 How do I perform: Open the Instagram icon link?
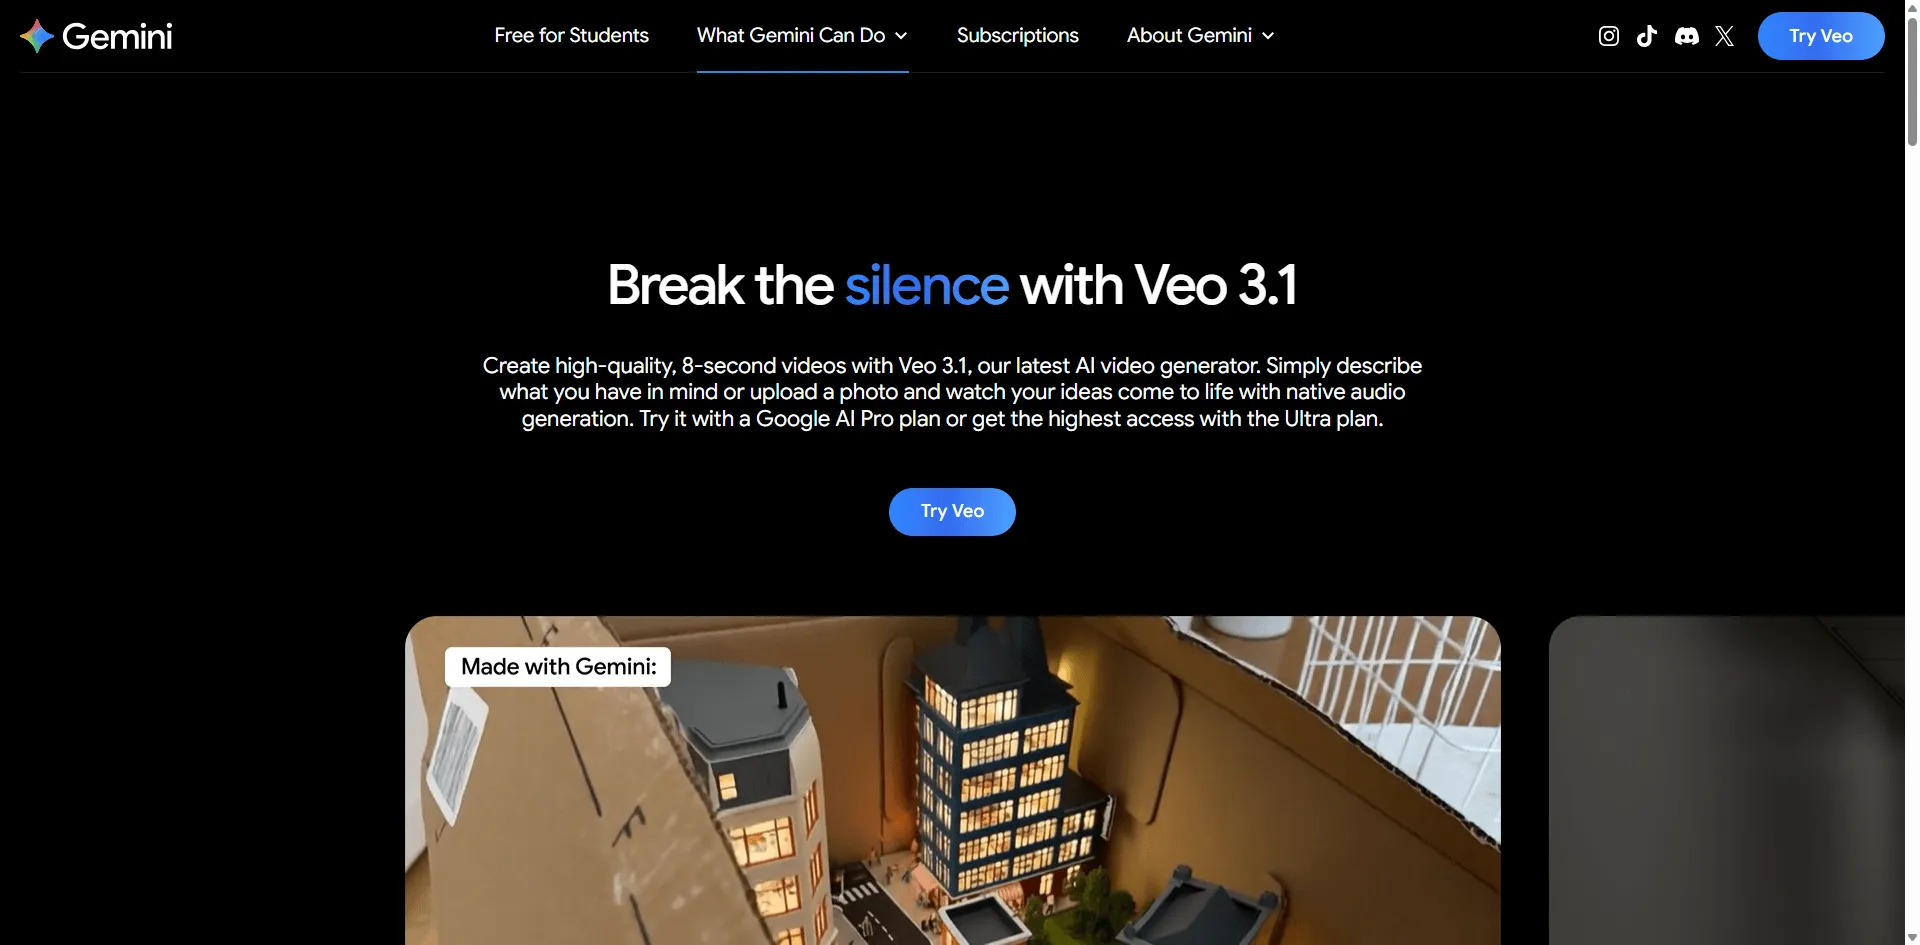point(1608,36)
